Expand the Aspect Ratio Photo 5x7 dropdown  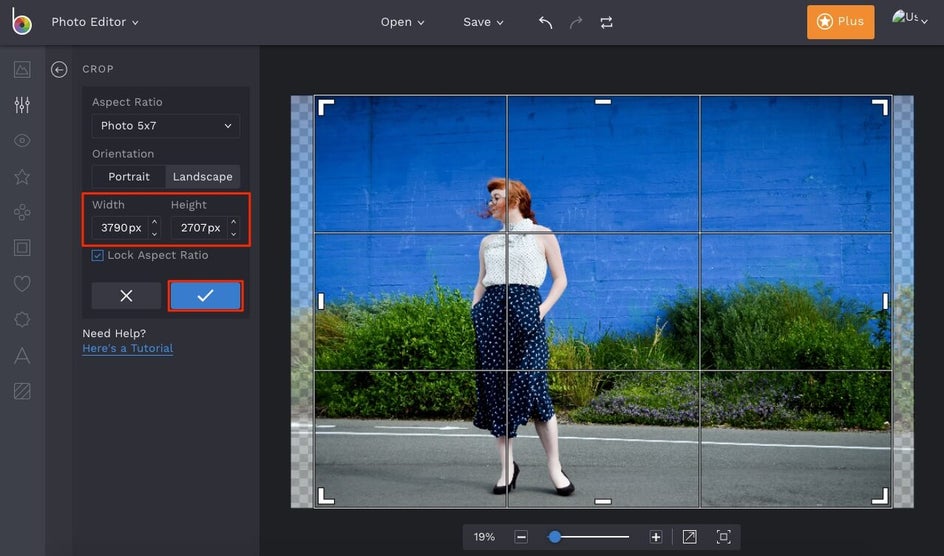click(x=166, y=126)
